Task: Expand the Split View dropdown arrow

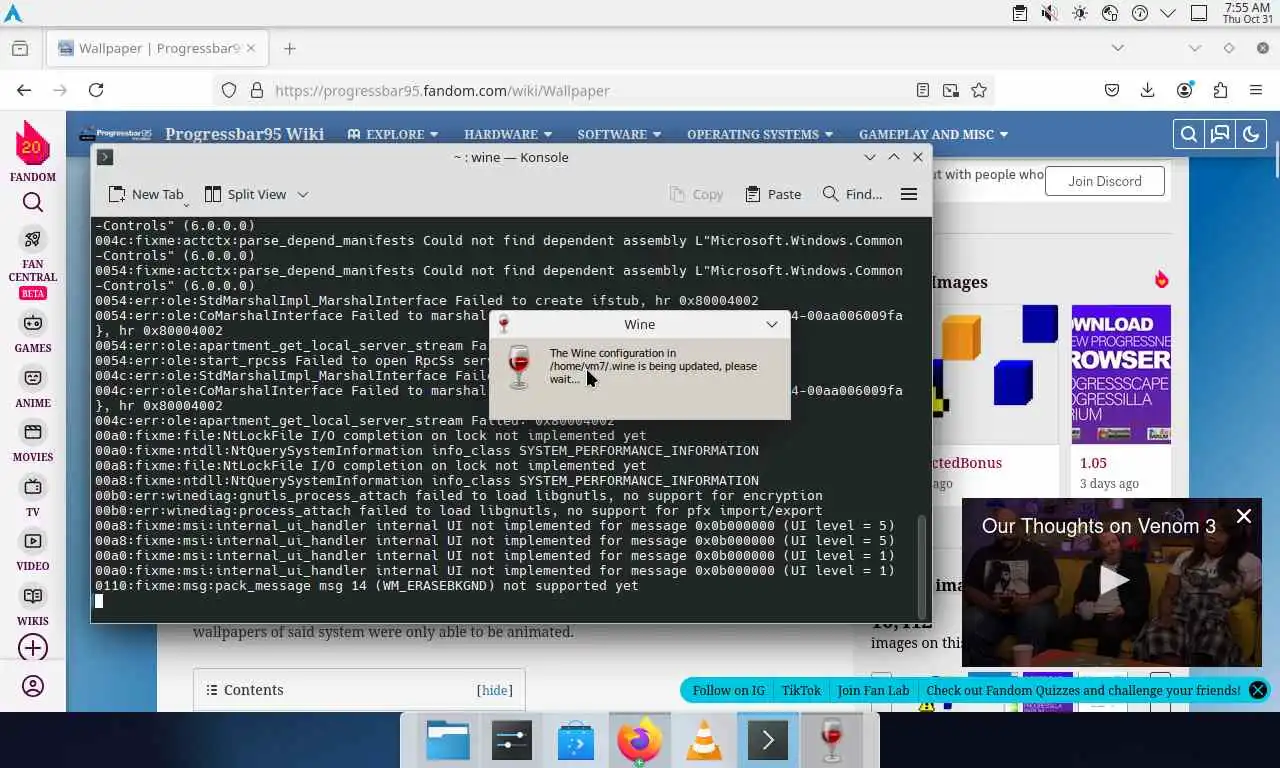Action: pos(303,194)
